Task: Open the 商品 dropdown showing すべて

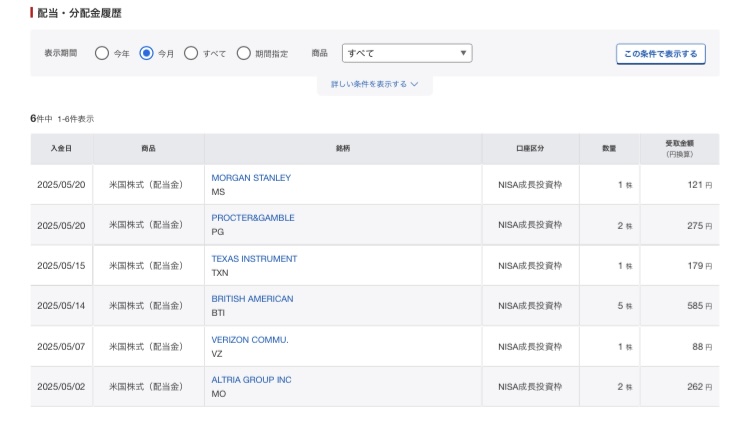Action: pyautogui.click(x=407, y=53)
